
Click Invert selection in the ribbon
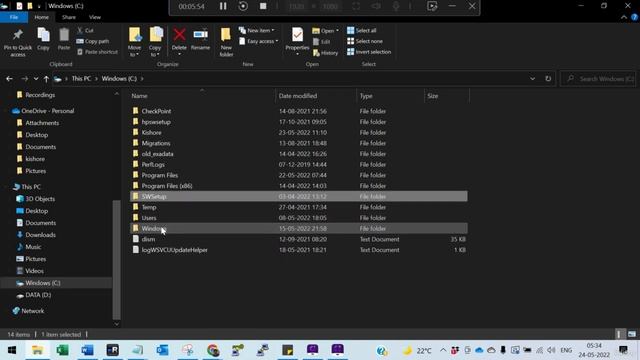pos(369,52)
